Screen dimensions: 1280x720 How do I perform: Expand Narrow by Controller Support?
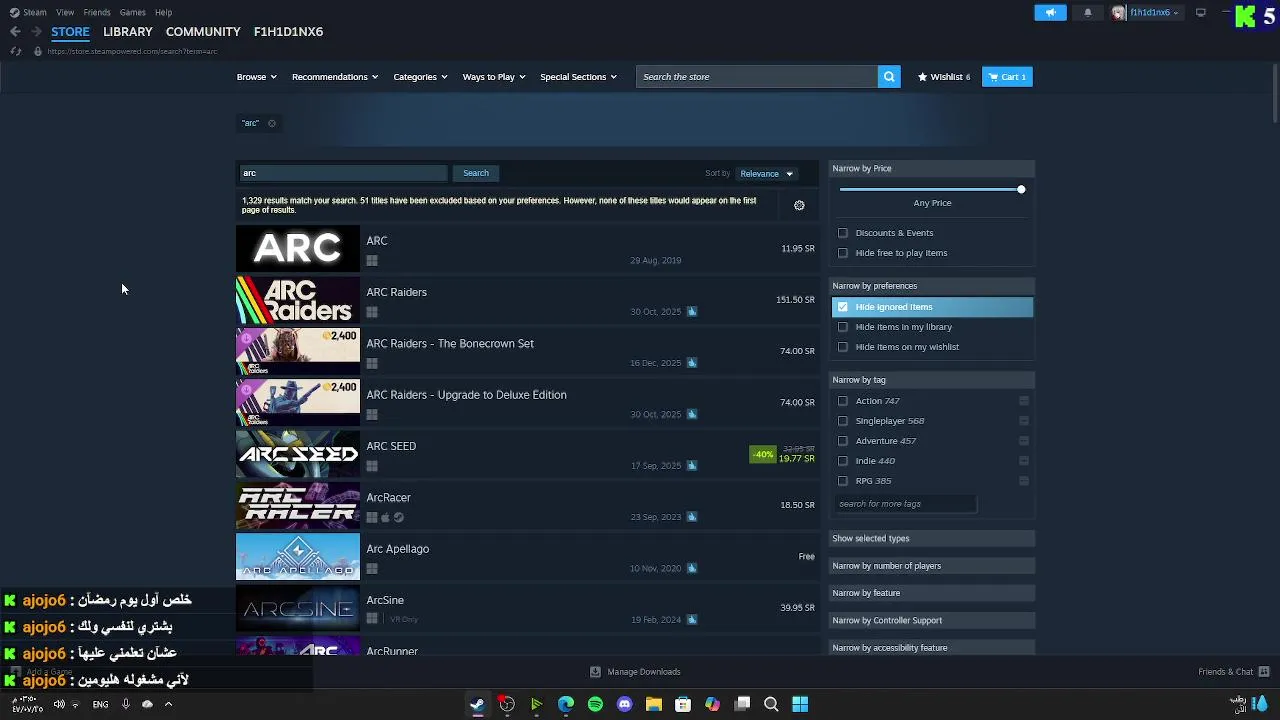(931, 620)
